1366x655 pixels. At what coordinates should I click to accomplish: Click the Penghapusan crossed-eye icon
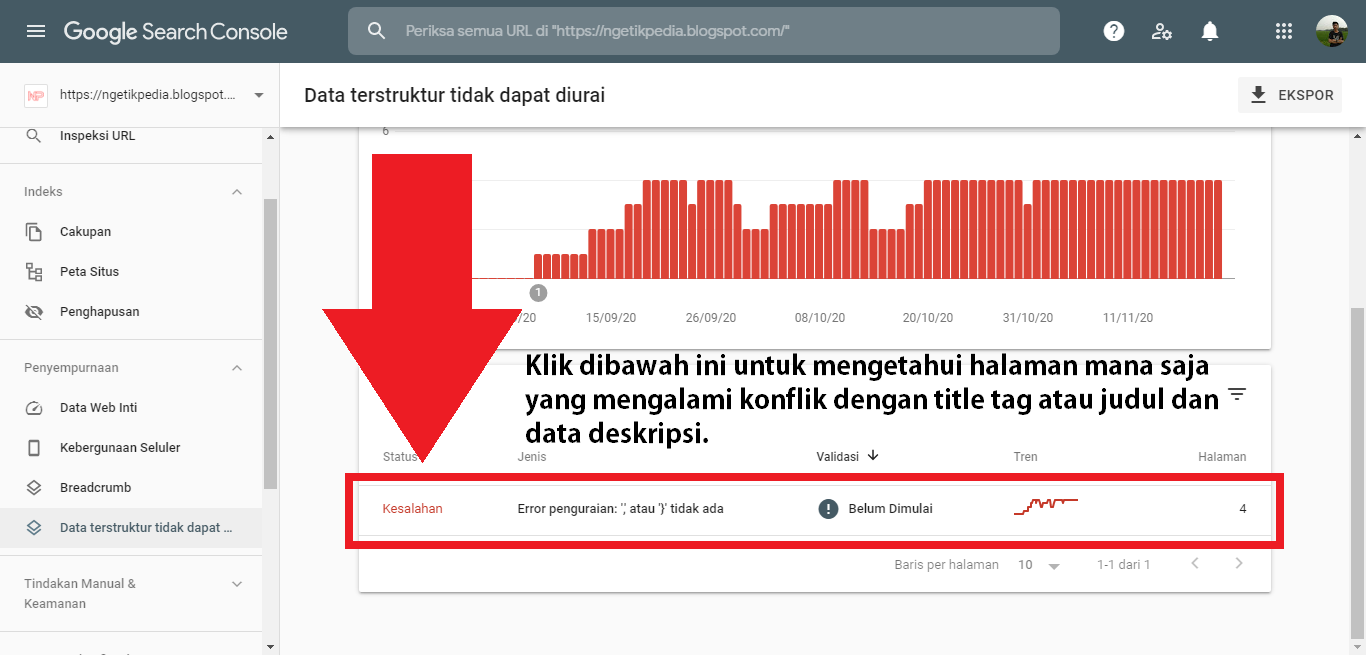[34, 312]
